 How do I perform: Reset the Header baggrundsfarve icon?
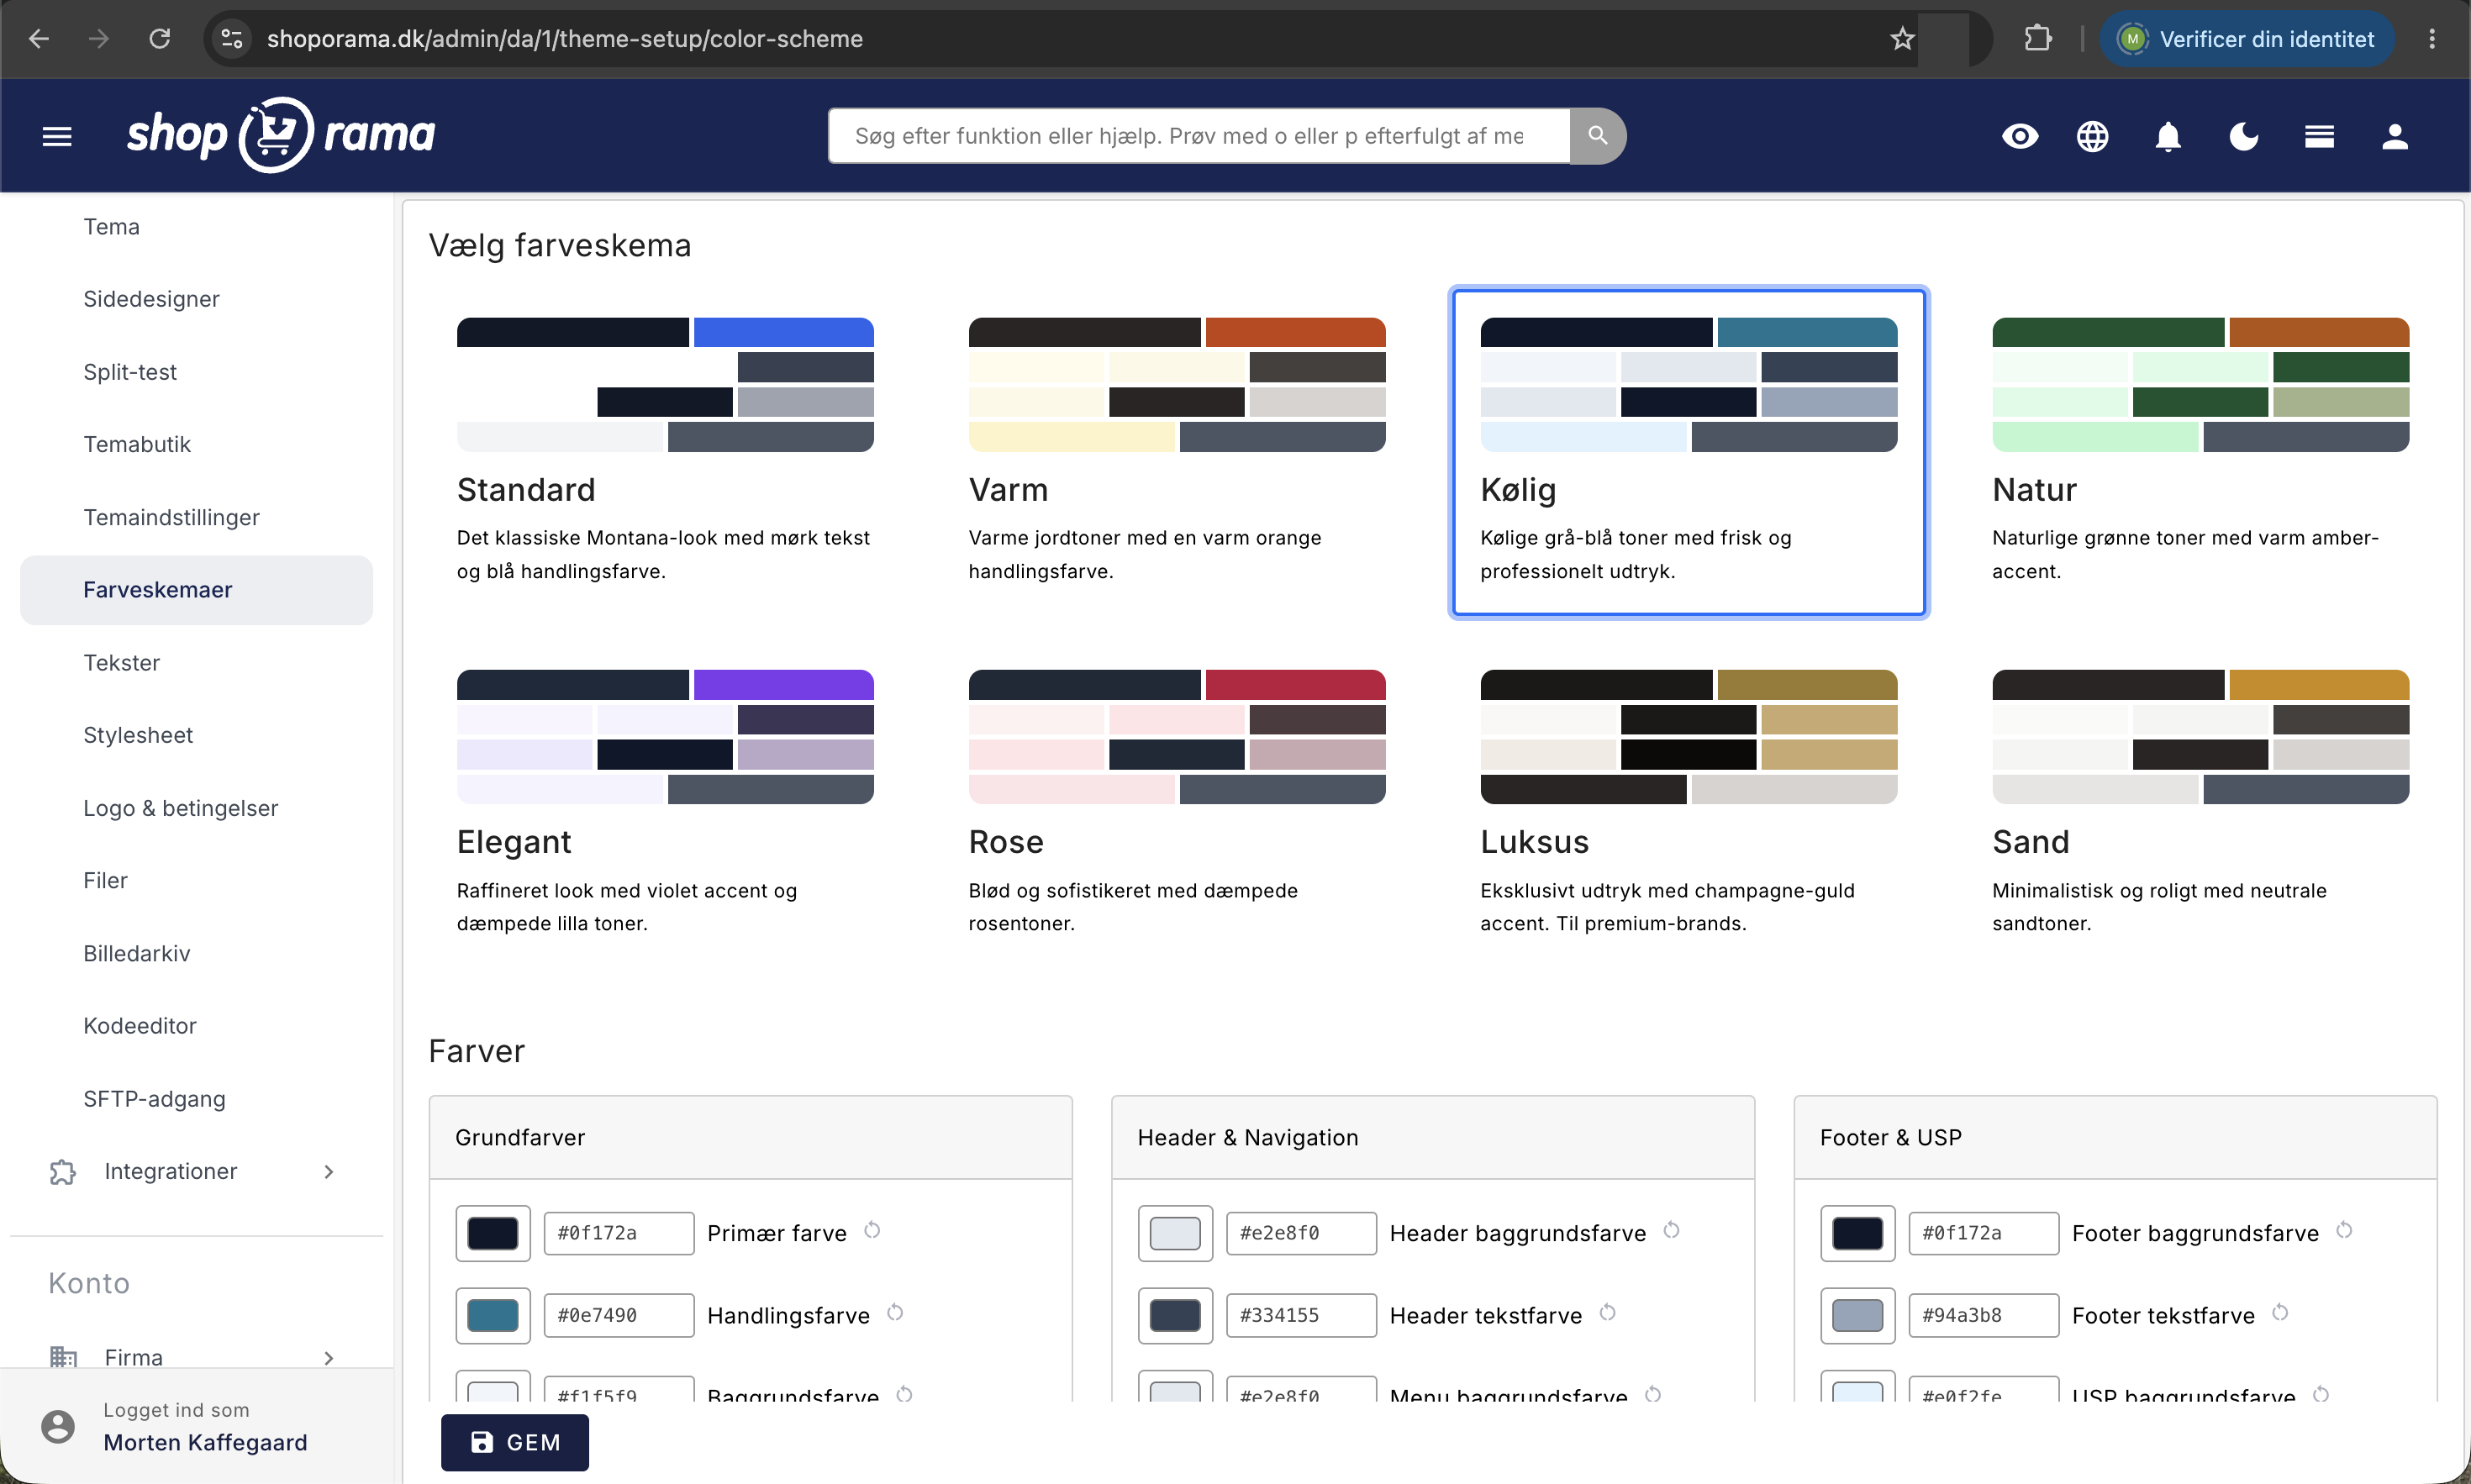[1671, 1230]
